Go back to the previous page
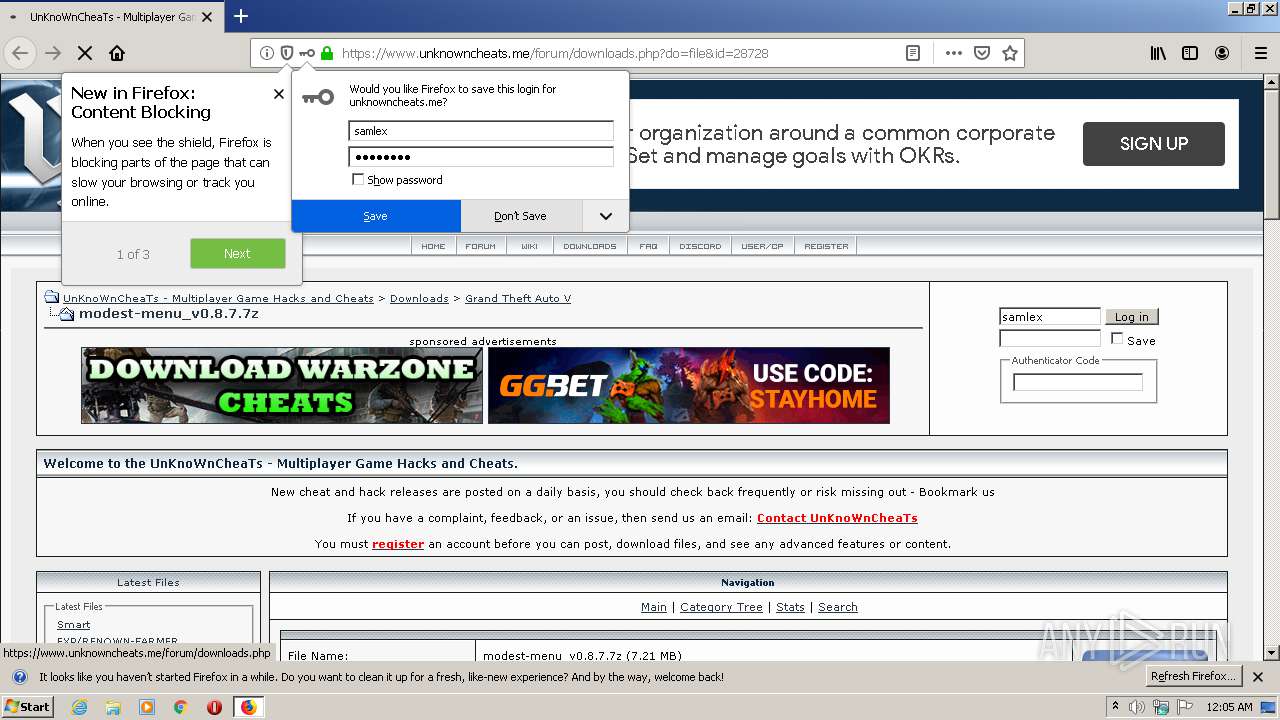1280x720 pixels. (x=20, y=53)
